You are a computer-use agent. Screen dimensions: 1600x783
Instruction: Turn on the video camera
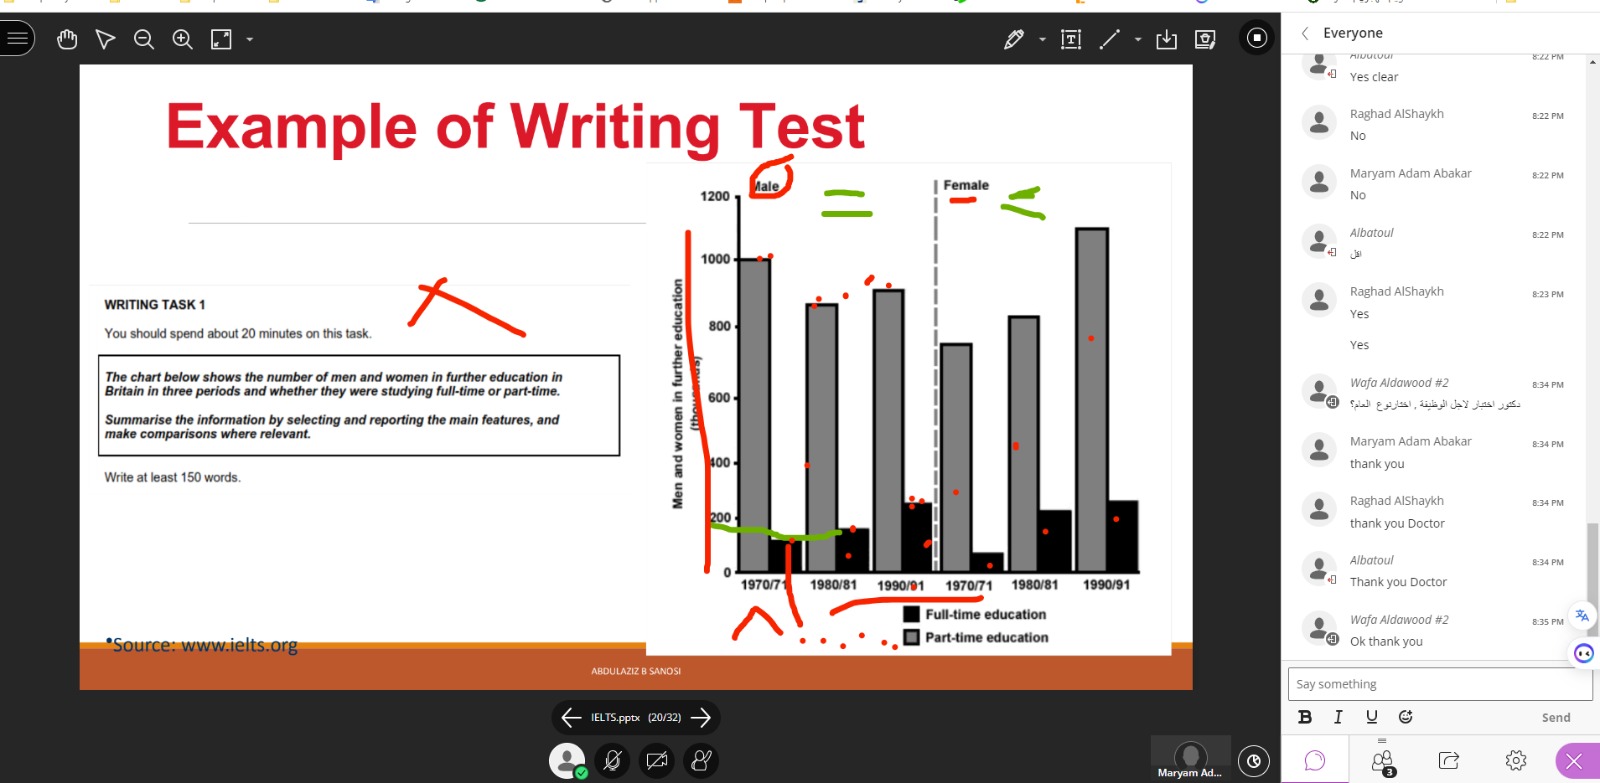[657, 761]
